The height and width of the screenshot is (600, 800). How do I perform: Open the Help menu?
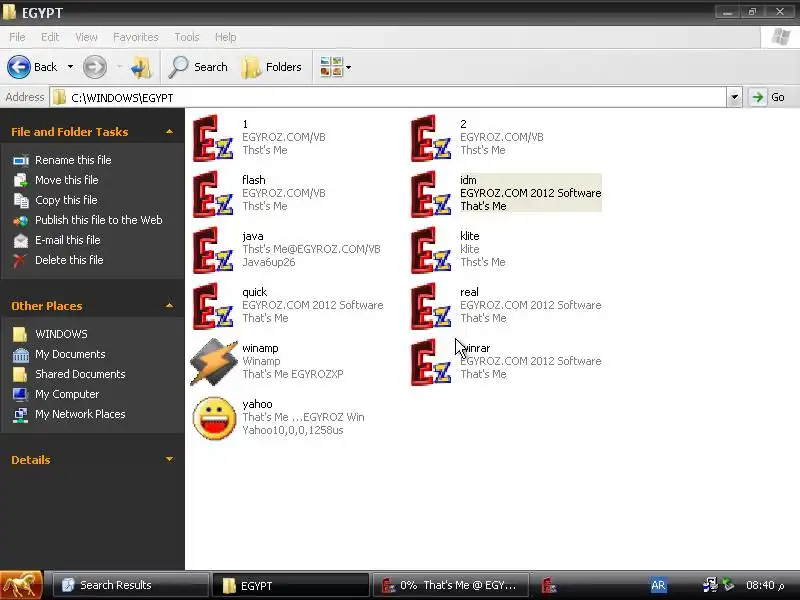point(226,37)
